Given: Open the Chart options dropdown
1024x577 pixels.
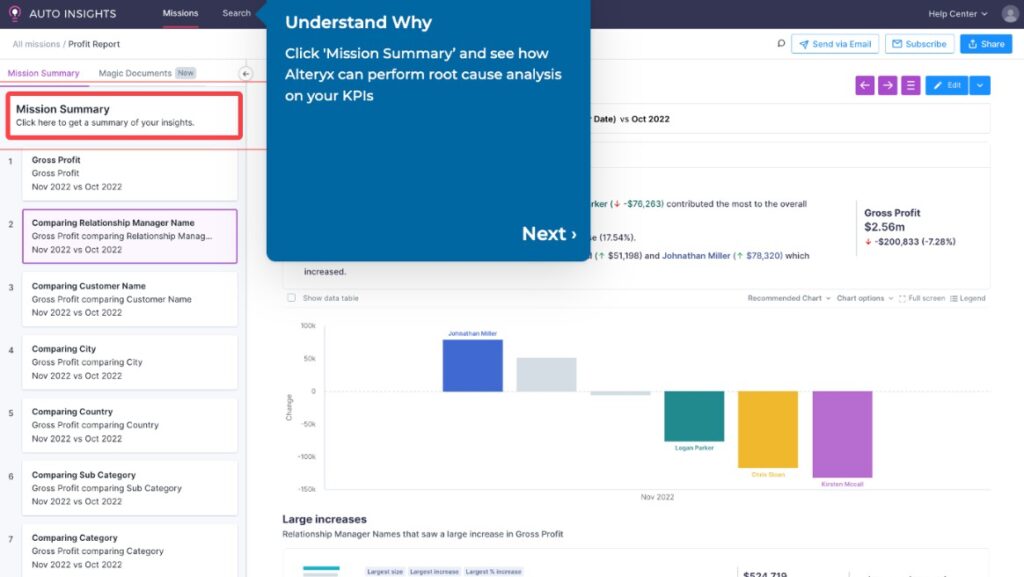Looking at the screenshot, I should pos(860,297).
